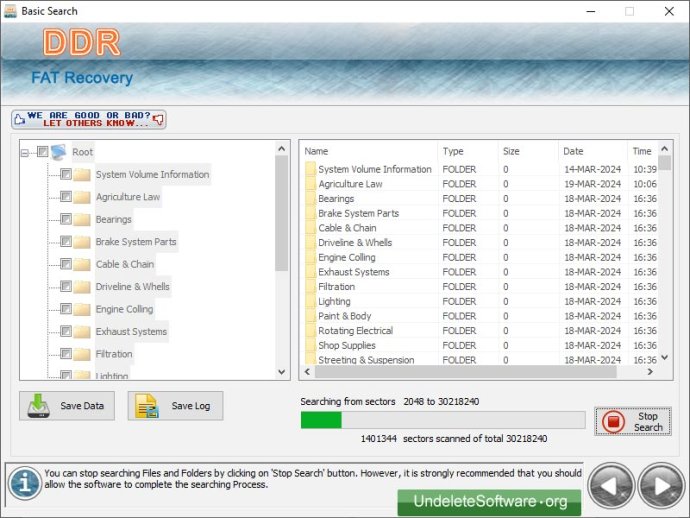This screenshot has width=690, height=518.
Task: Select Streeting & Suspension row in list
Action: click(x=480, y=360)
